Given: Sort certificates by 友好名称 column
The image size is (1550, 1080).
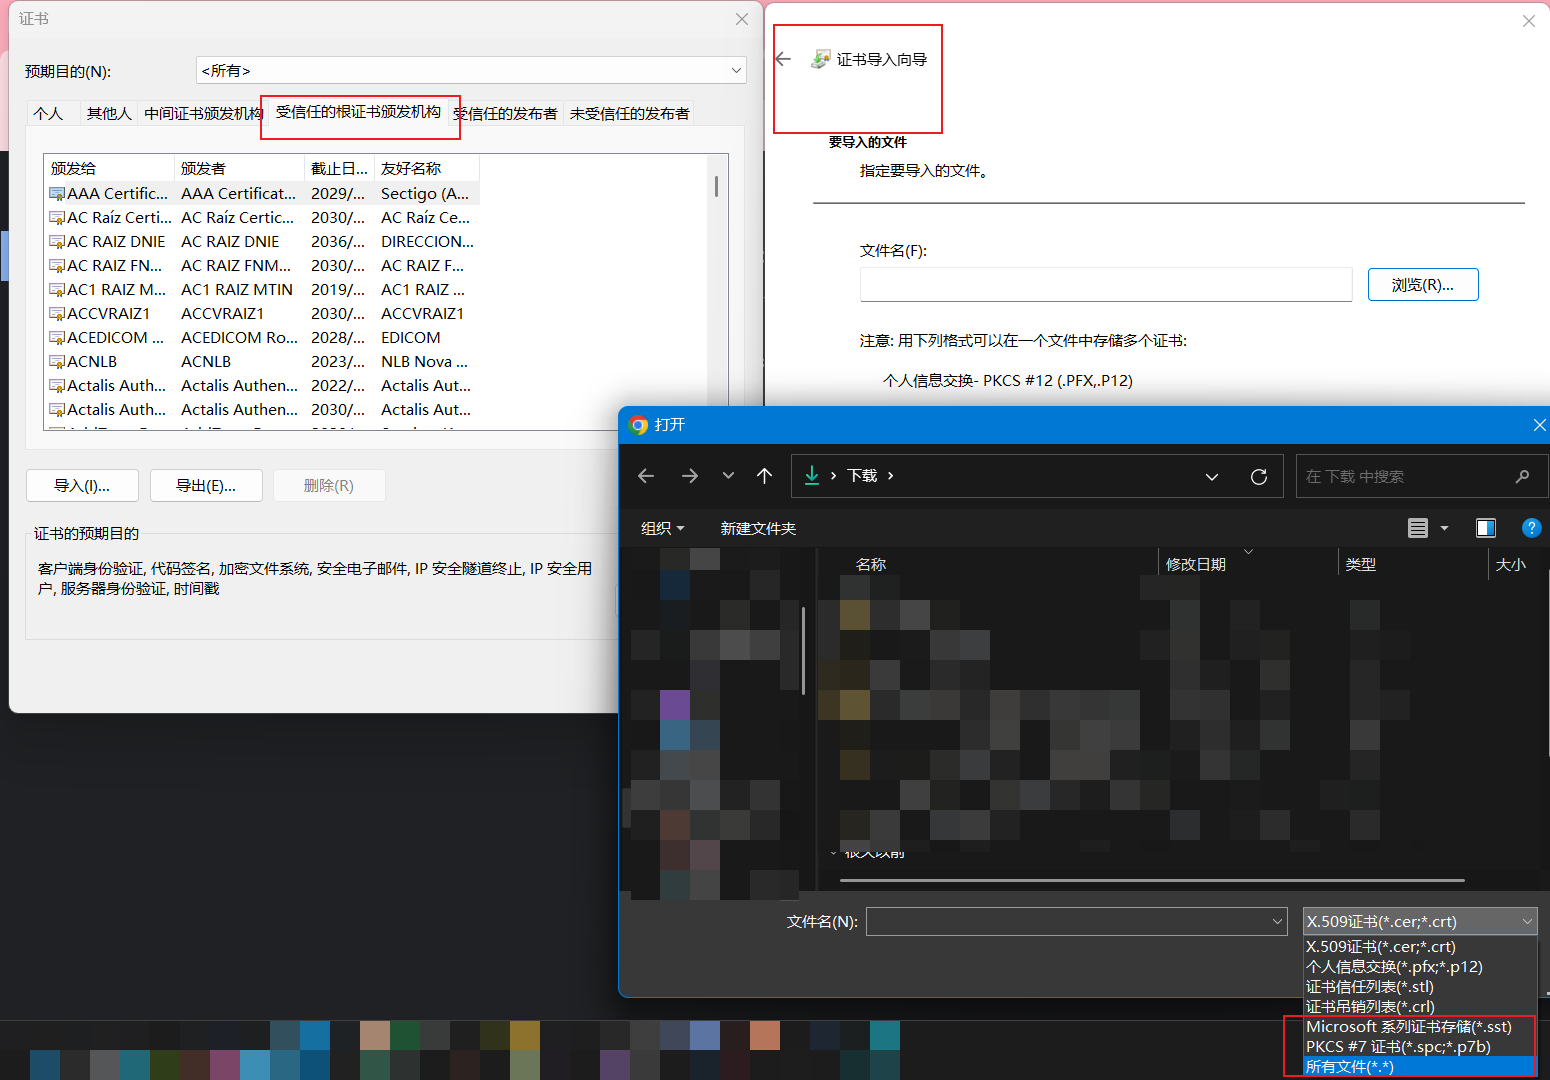Looking at the screenshot, I should [x=427, y=168].
